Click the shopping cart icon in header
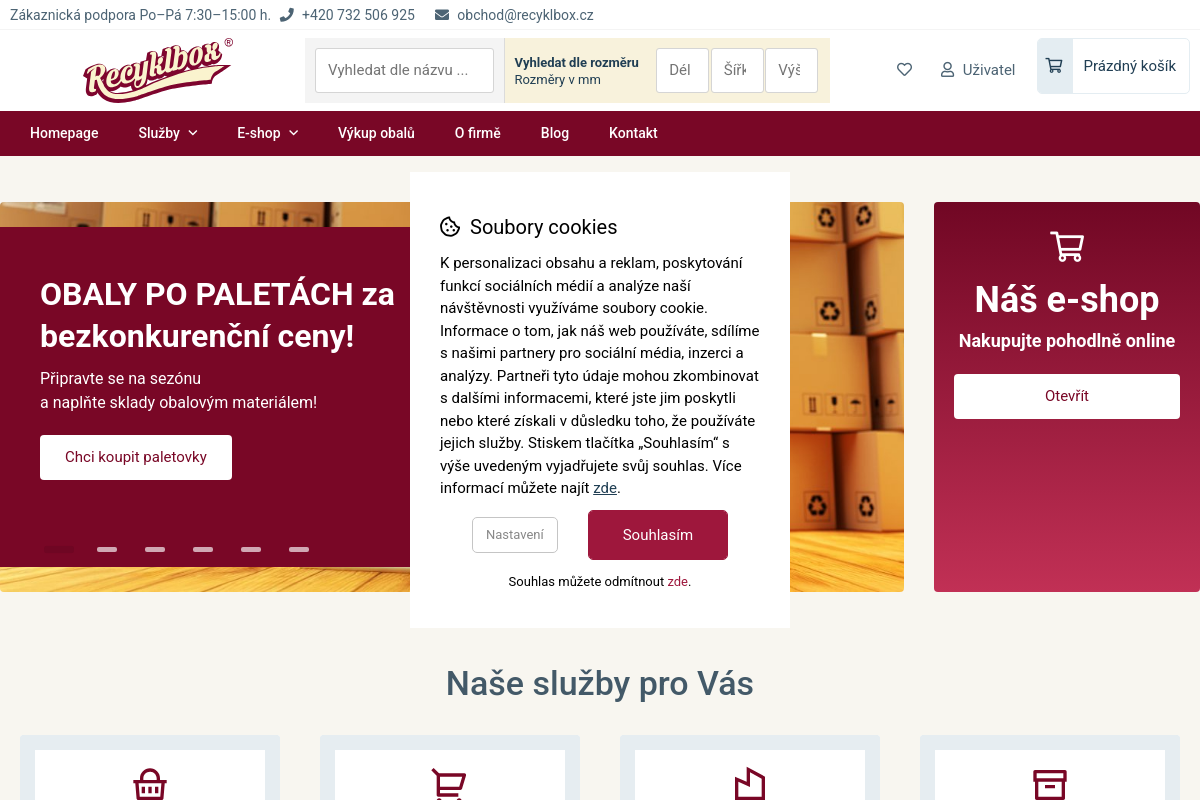Viewport: 1200px width, 800px height. tap(1054, 66)
